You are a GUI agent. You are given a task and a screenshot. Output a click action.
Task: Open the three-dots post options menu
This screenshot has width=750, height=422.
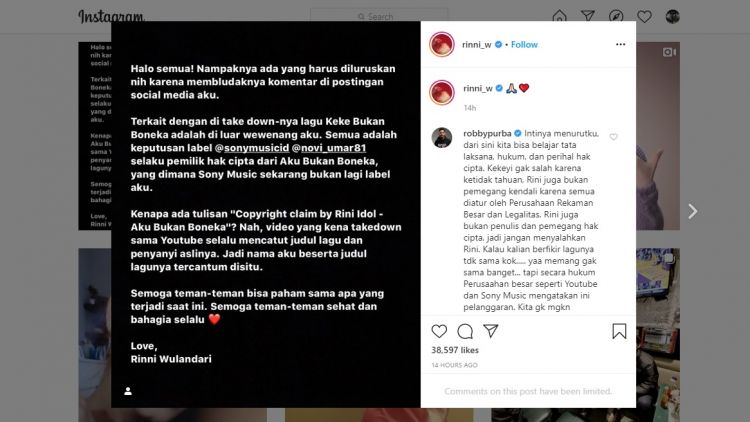click(620, 44)
